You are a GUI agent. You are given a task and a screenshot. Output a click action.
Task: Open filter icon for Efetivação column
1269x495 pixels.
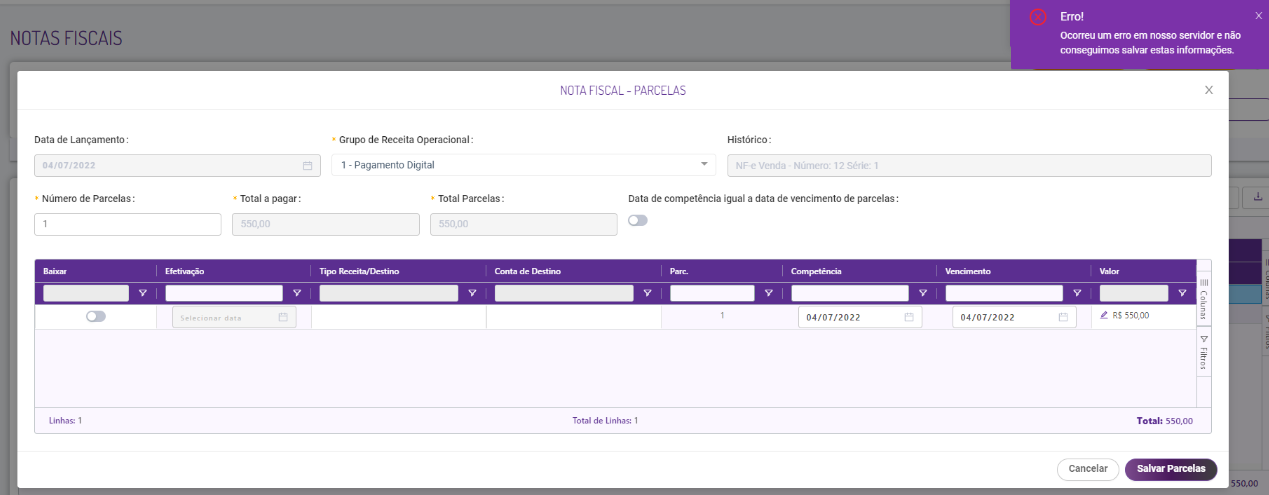[x=297, y=293]
